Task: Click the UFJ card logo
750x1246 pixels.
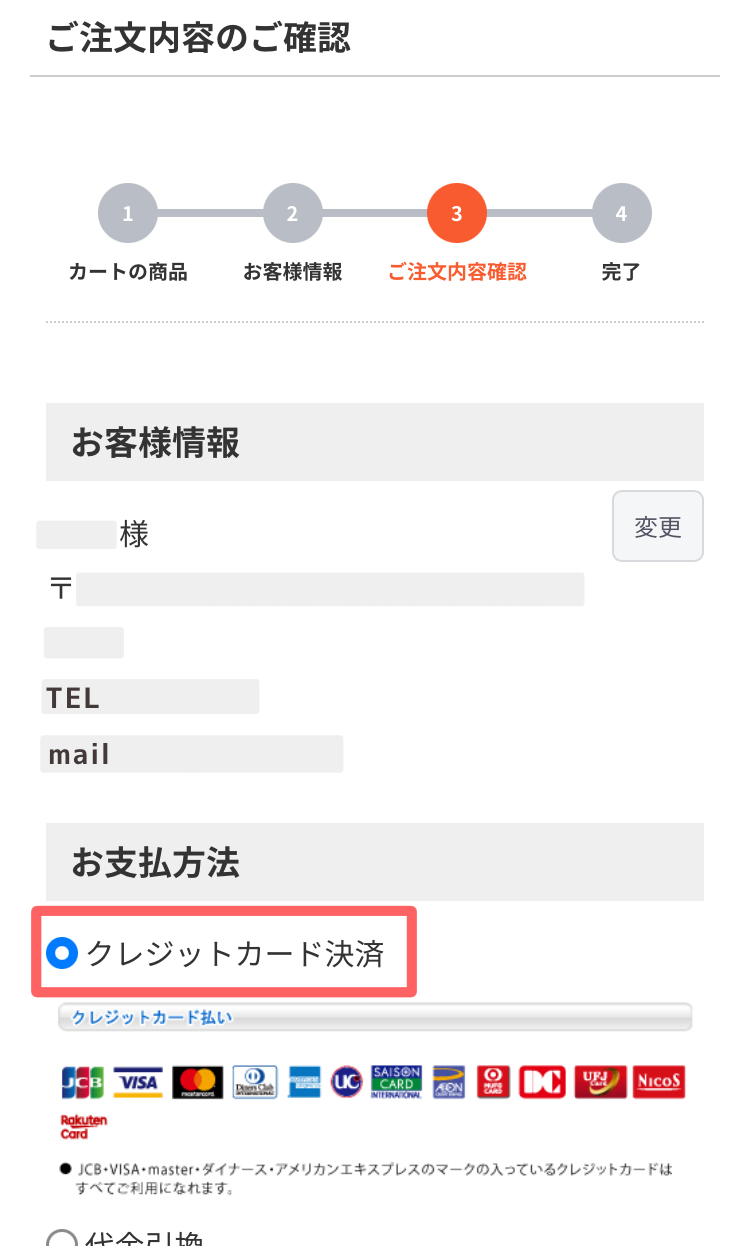Action: [600, 1081]
